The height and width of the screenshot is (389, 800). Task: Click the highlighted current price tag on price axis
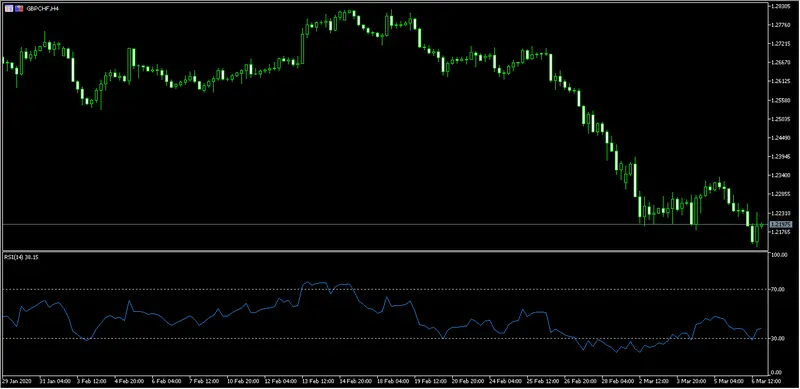780,225
